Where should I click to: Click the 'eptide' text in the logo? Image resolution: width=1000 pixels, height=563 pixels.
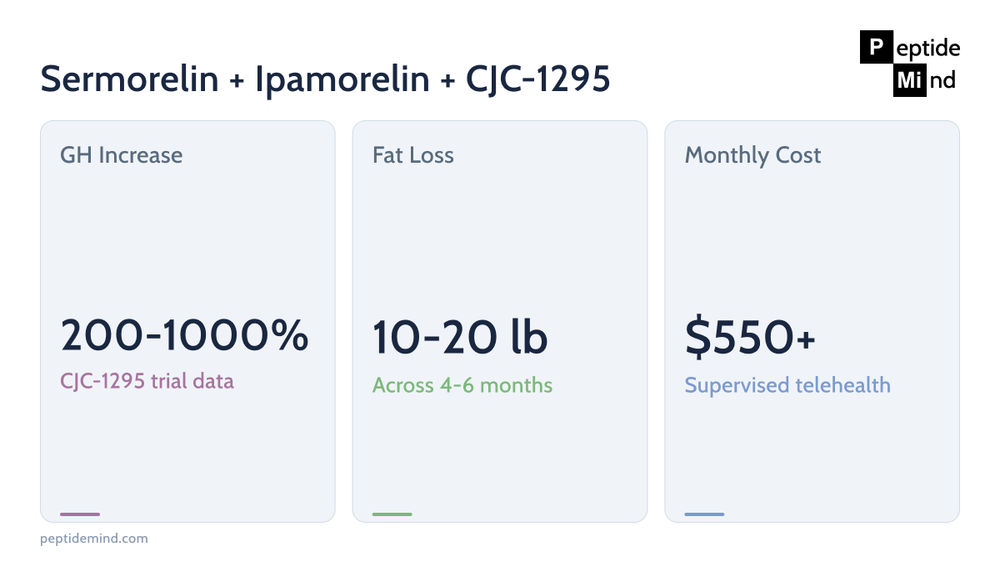click(x=928, y=48)
